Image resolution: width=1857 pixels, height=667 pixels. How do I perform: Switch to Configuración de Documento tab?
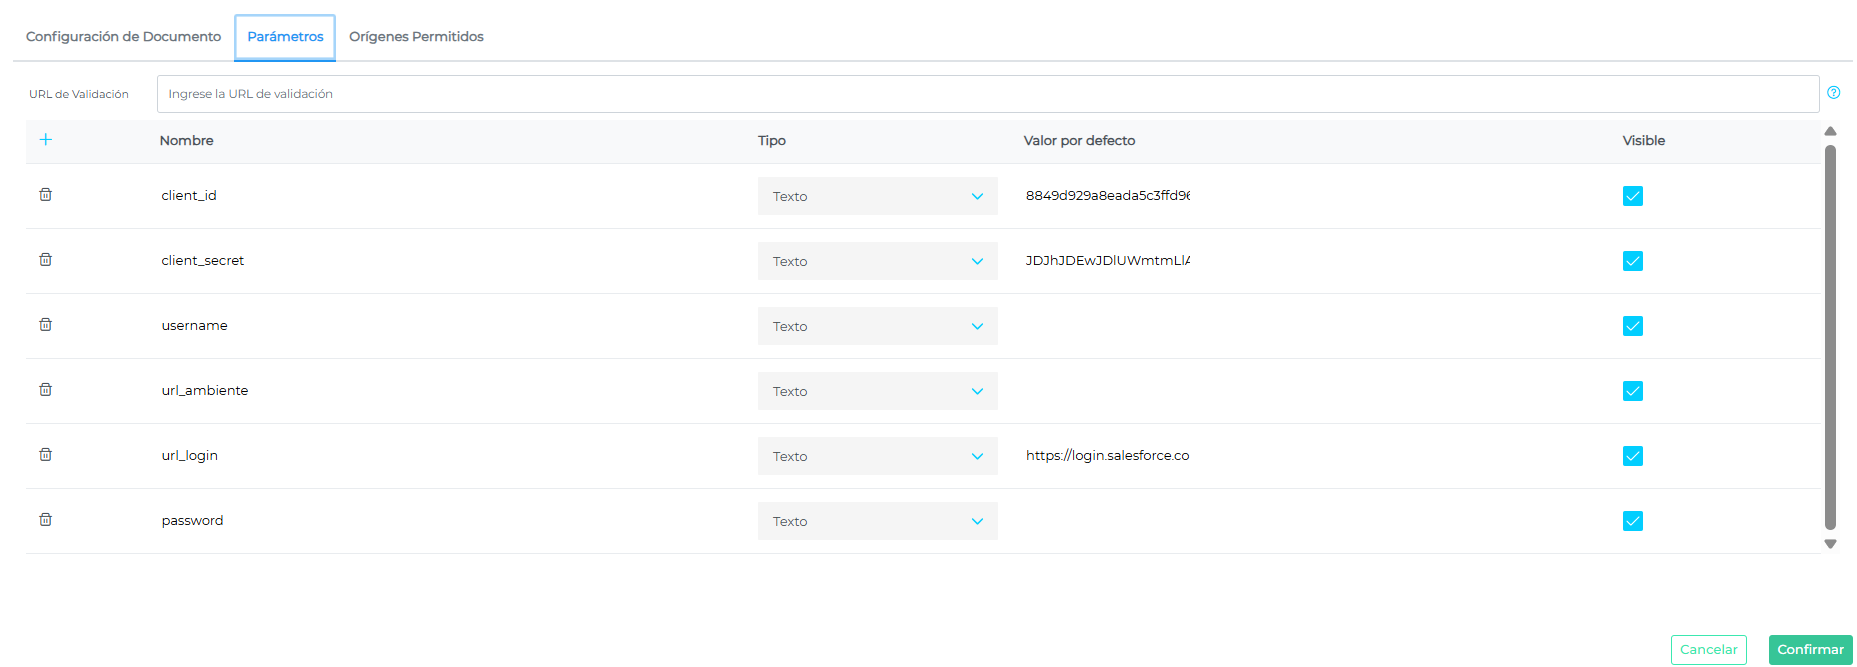coord(123,37)
